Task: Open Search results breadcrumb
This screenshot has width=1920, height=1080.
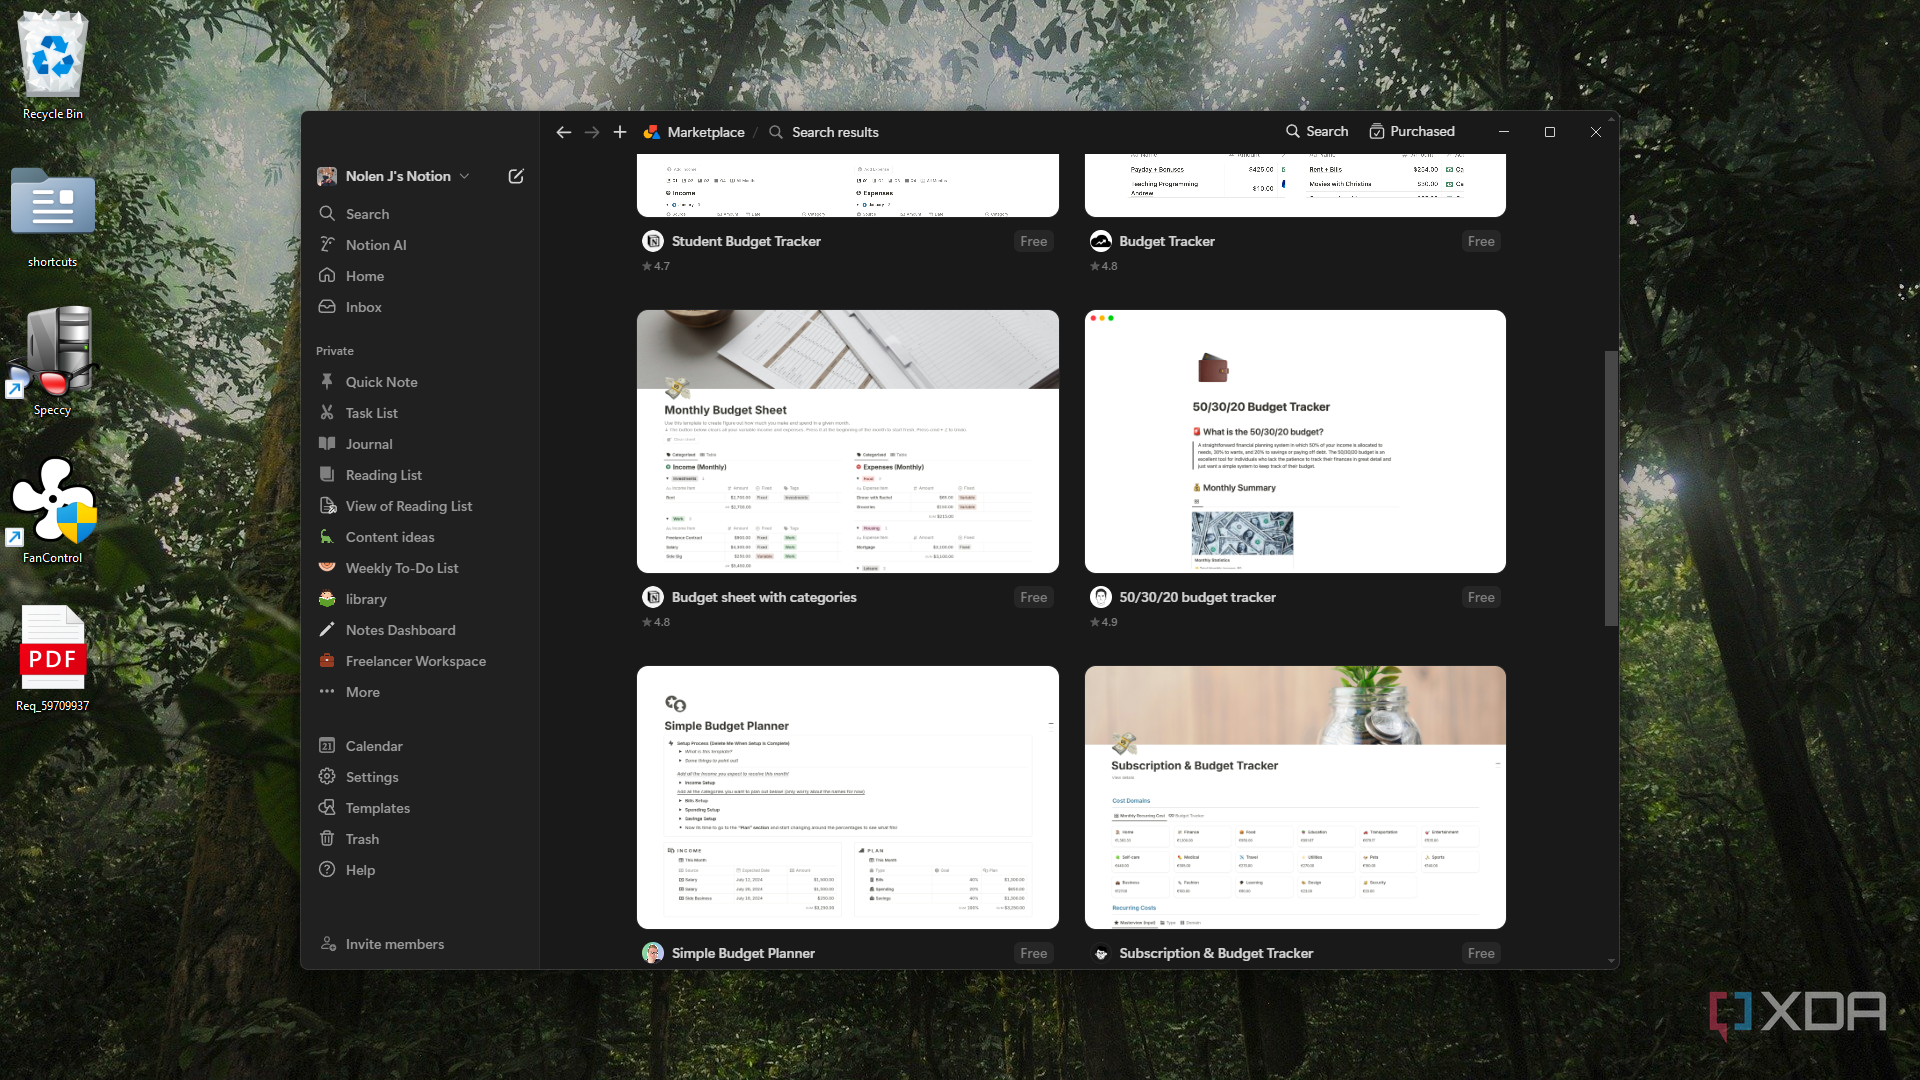Action: [824, 132]
